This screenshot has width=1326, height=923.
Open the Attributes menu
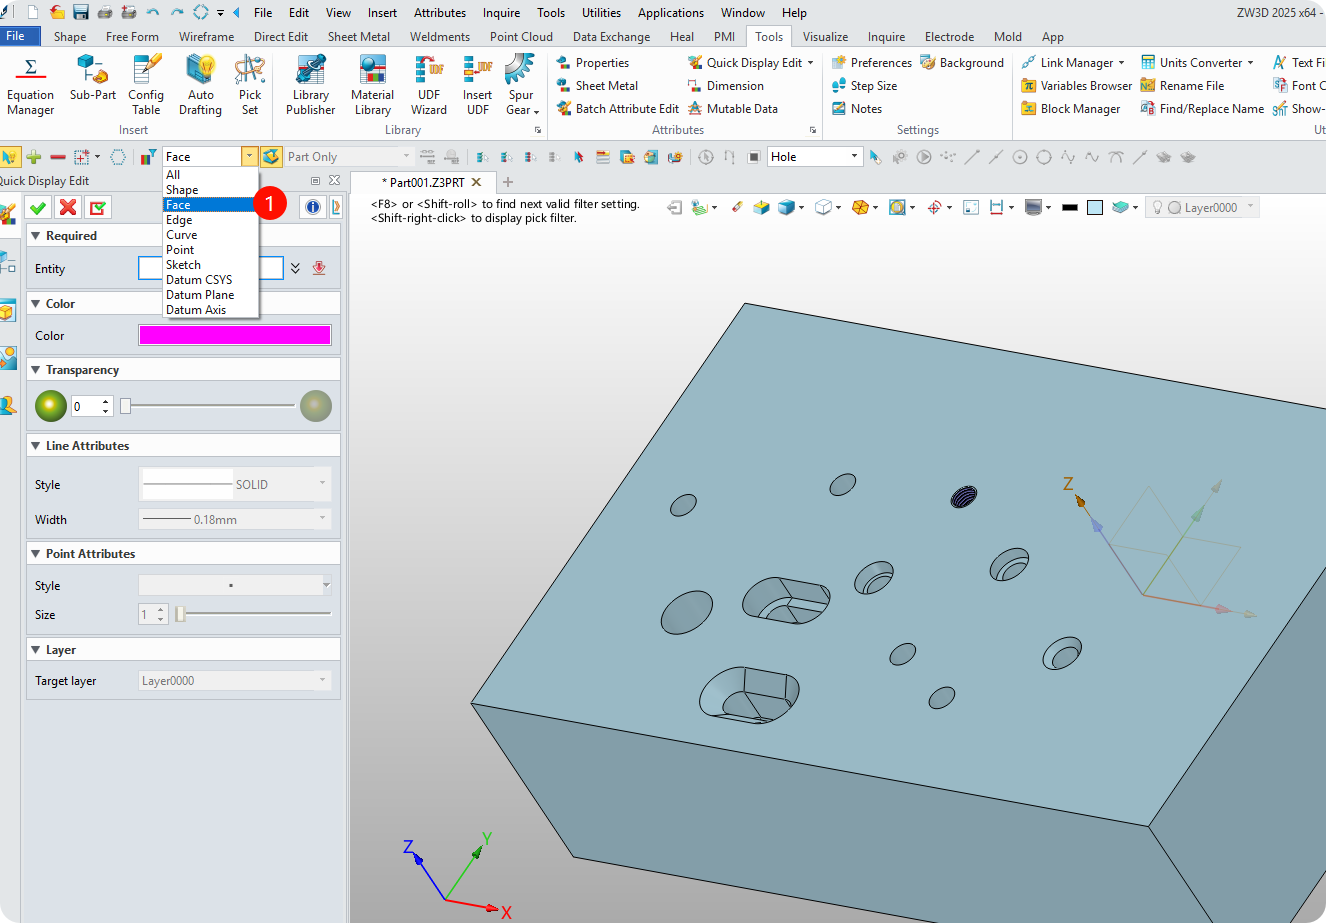440,13
